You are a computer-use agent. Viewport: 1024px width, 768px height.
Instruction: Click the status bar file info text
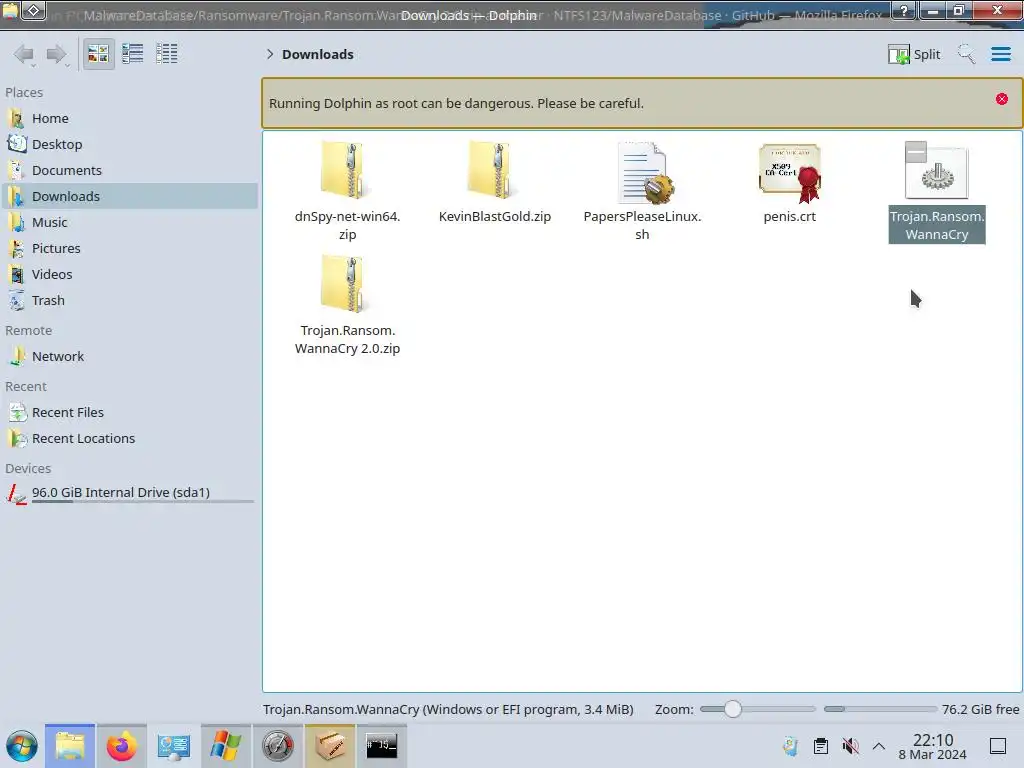[x=448, y=710]
